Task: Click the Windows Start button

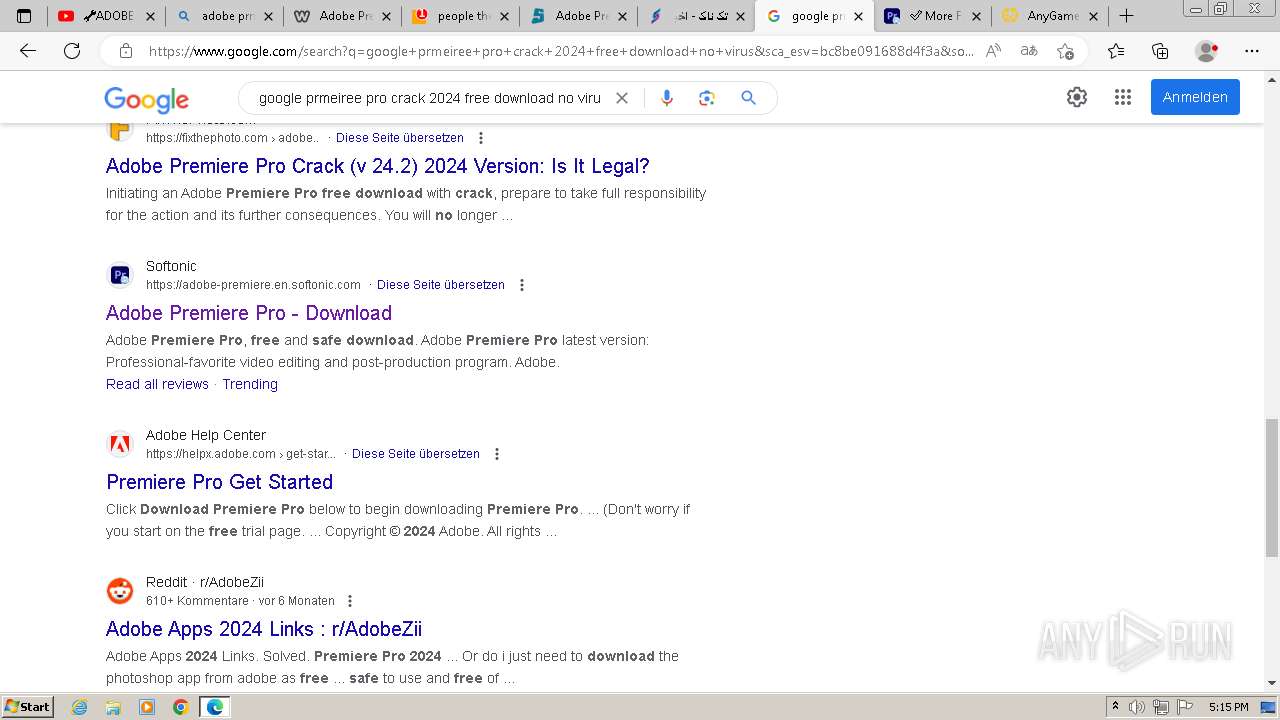Action: click(27, 707)
